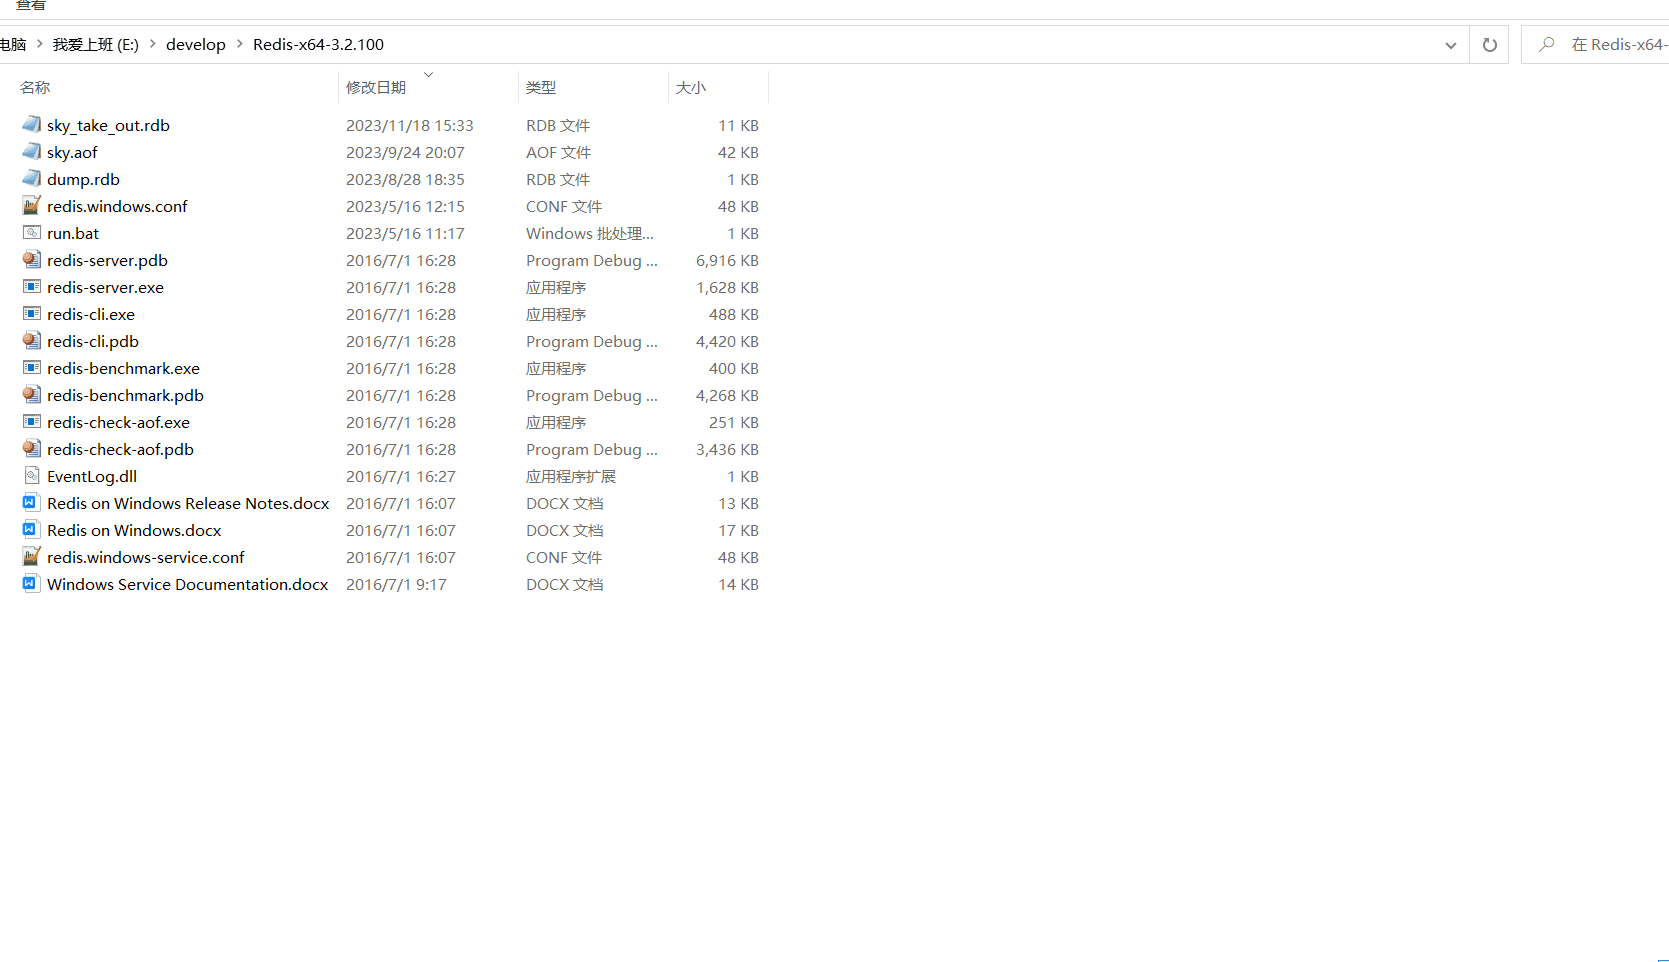Image resolution: width=1669 pixels, height=962 pixels.
Task: Click the sky.aof file icon
Action: pyautogui.click(x=32, y=152)
